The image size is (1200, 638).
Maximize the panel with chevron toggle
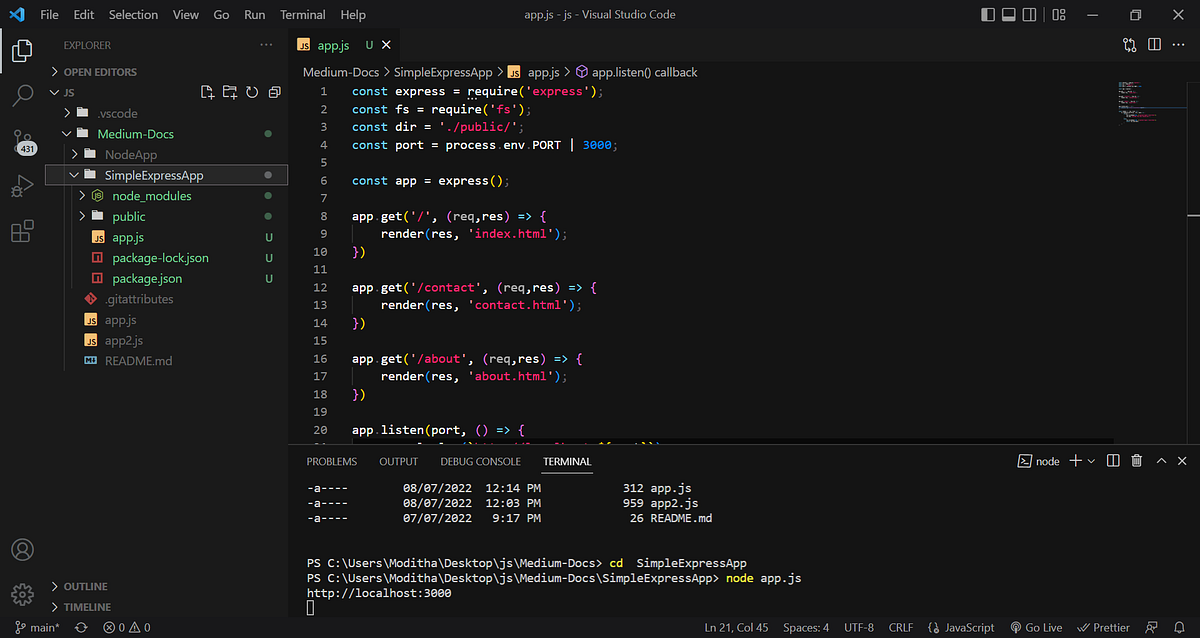1159,460
